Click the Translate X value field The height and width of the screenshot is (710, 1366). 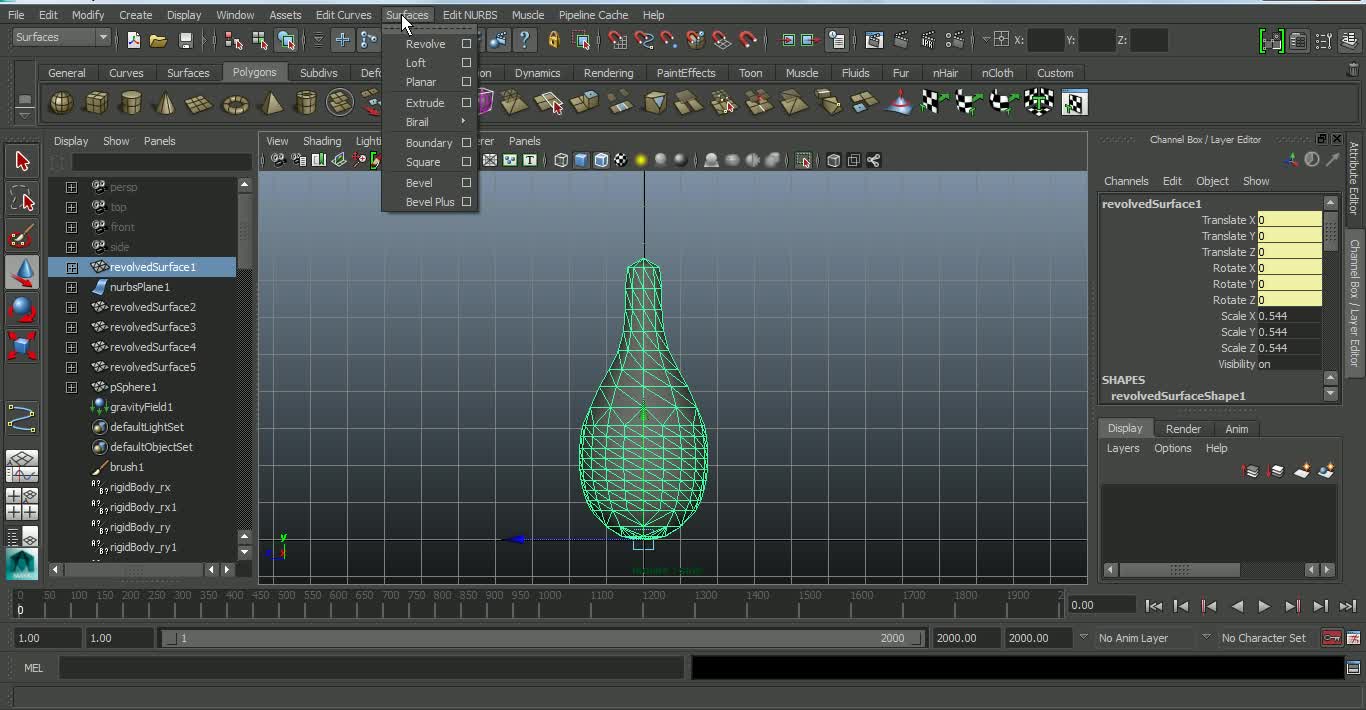coord(1290,220)
